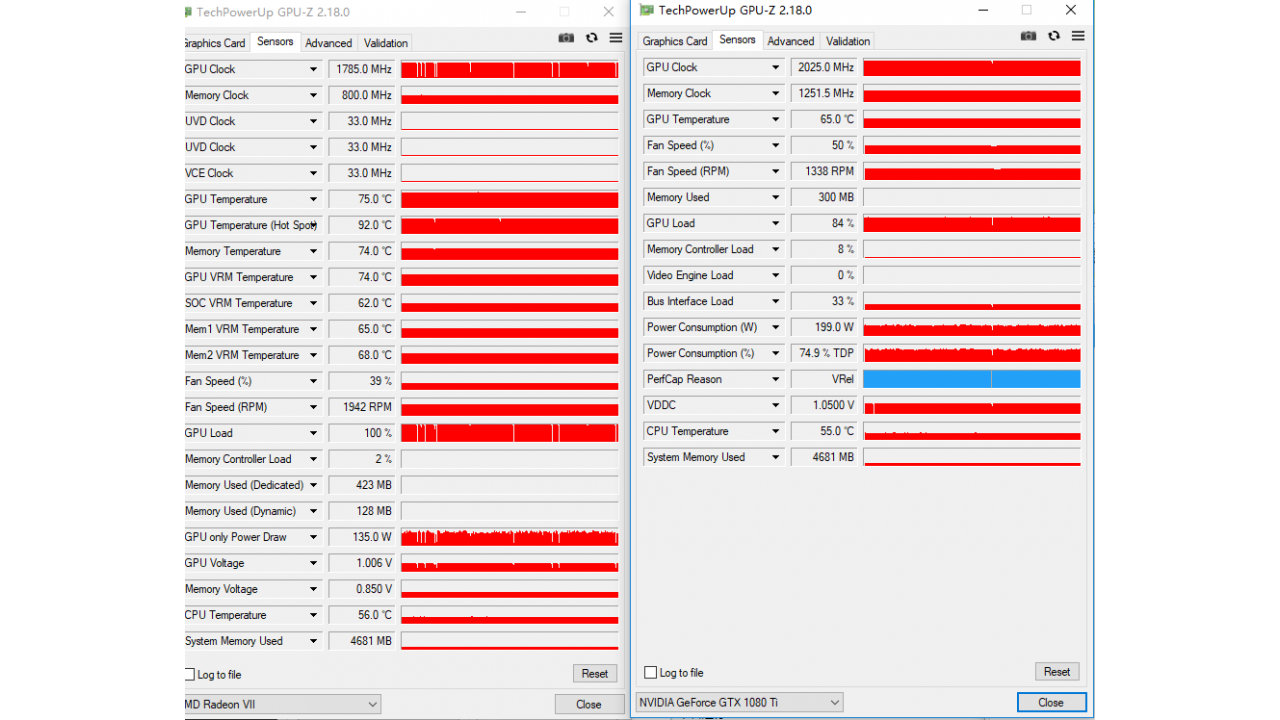Open the GPU only Power Draw sensor dropdown
This screenshot has width=1280, height=720.
pos(313,537)
